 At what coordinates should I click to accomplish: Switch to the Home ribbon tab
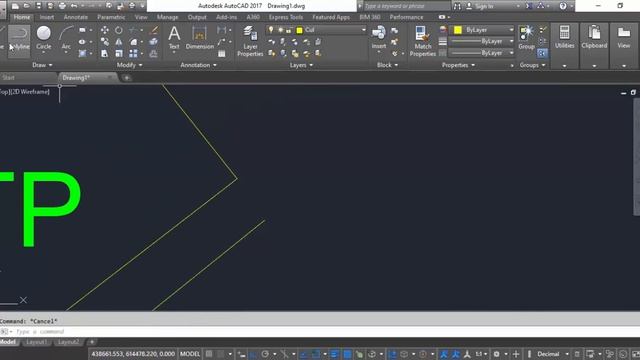[22, 17]
